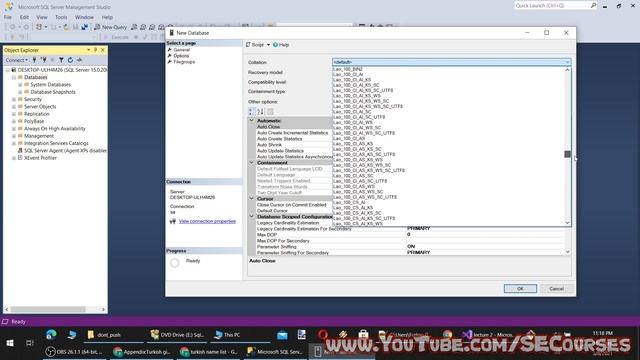Image resolution: width=640 pixels, height=360 pixels.
Task: Open the Tools menu
Action: pos(61,17)
